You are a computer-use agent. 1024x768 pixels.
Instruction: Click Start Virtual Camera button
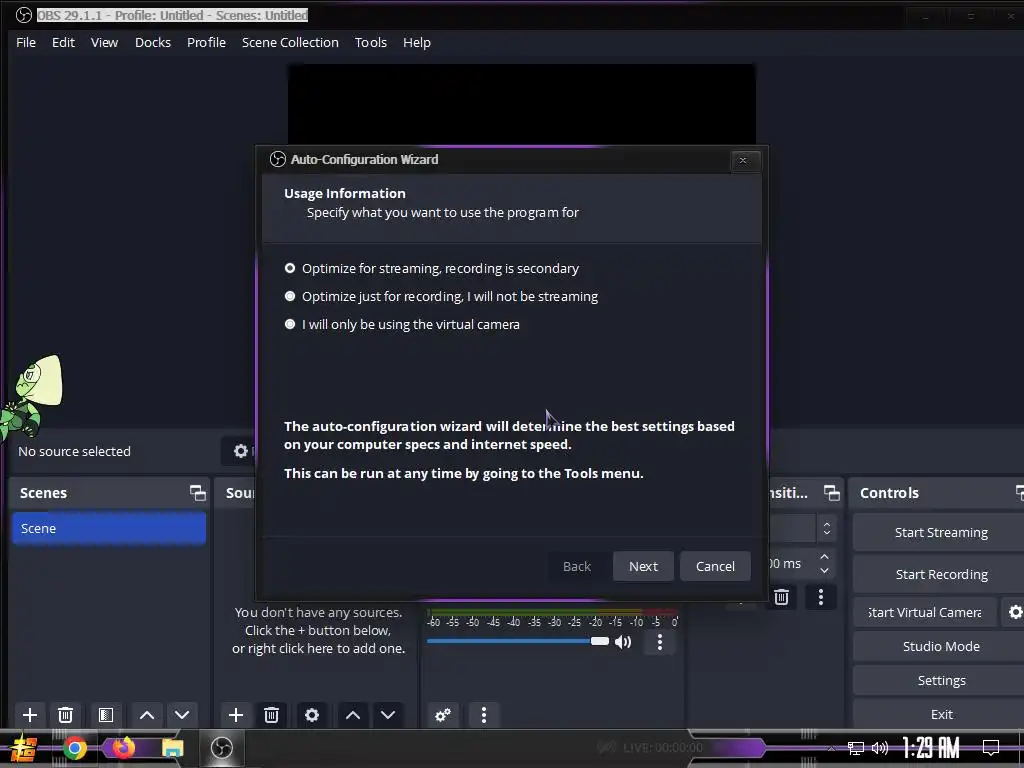[x=925, y=613]
